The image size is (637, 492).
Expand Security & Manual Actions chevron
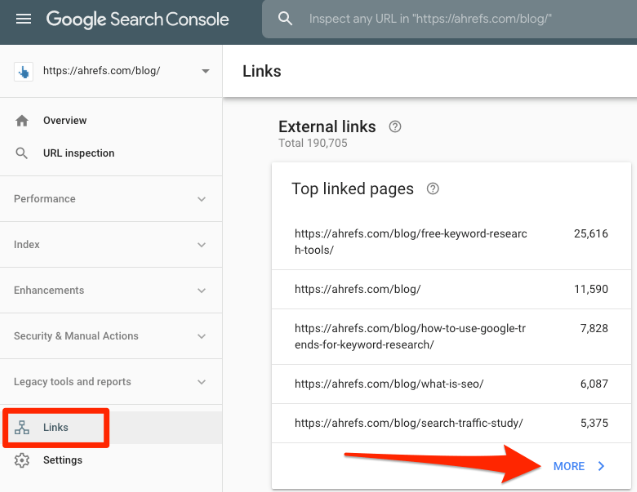tap(202, 336)
